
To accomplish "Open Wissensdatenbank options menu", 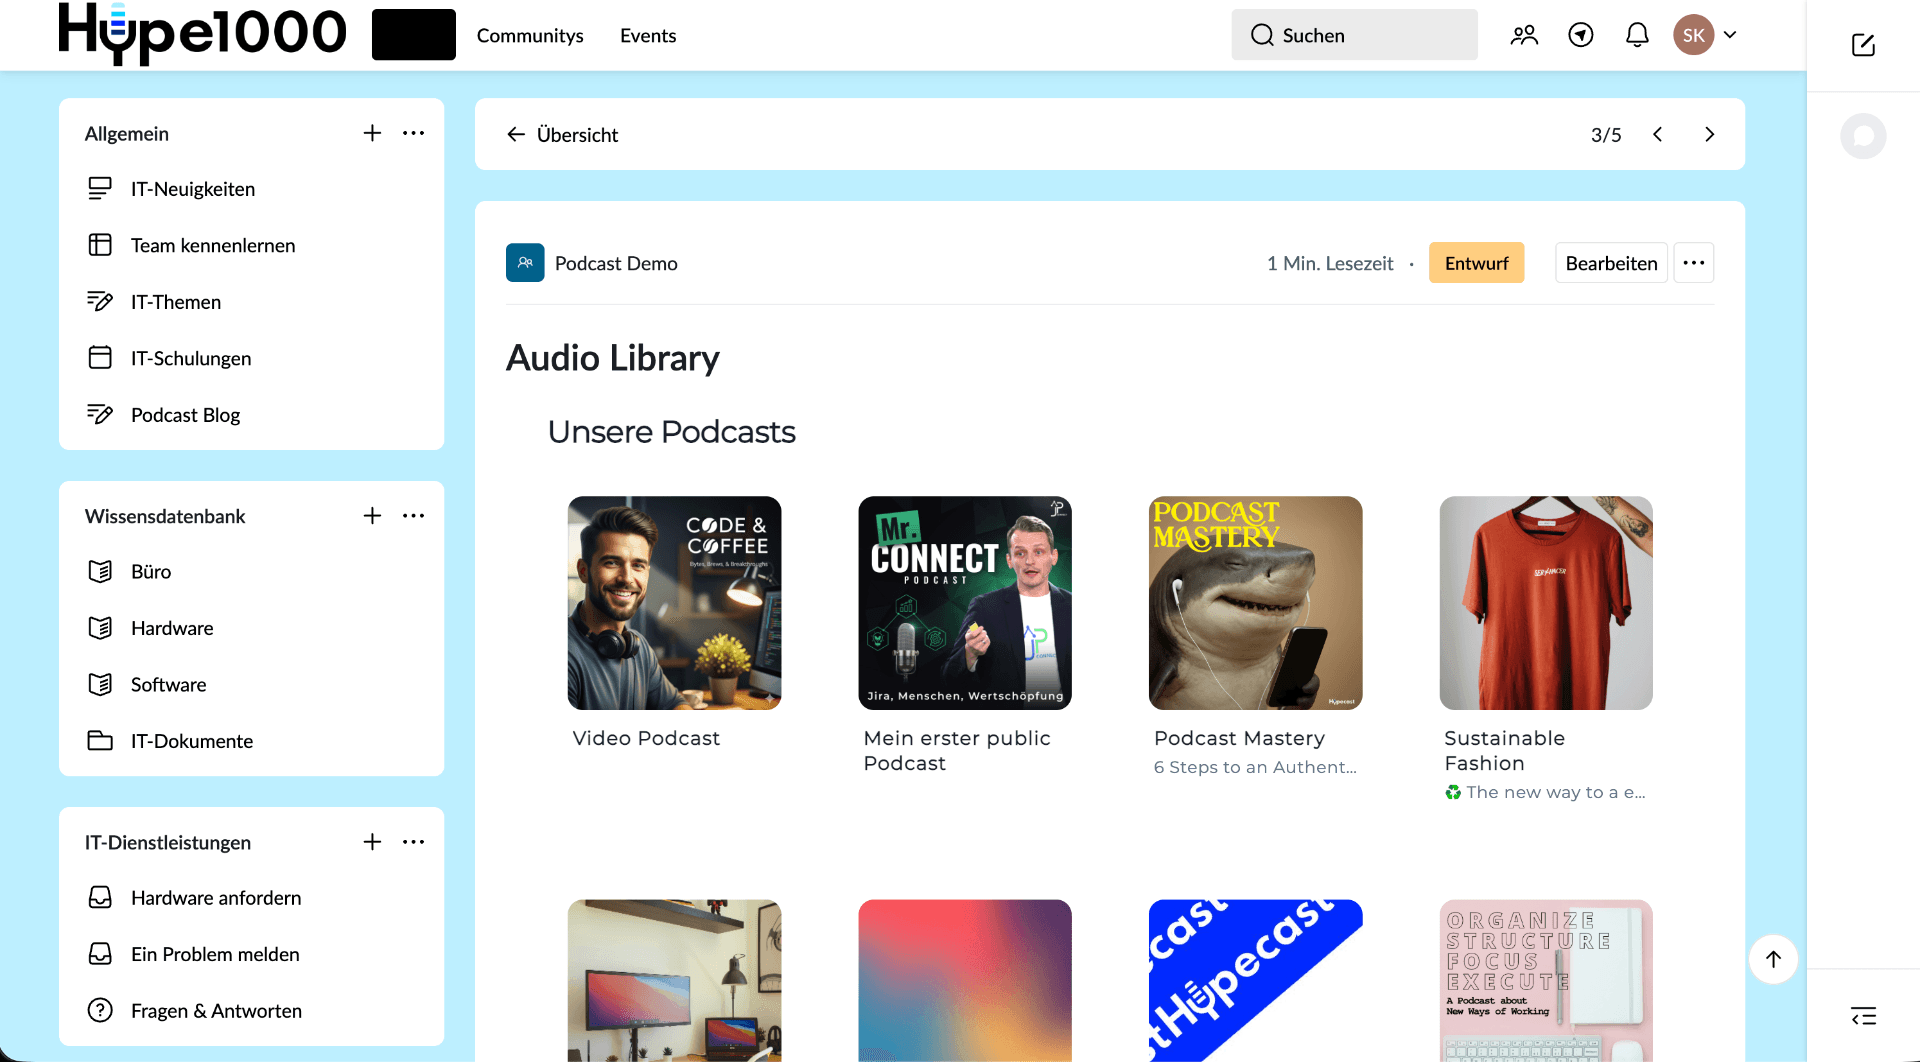I will pos(413,515).
